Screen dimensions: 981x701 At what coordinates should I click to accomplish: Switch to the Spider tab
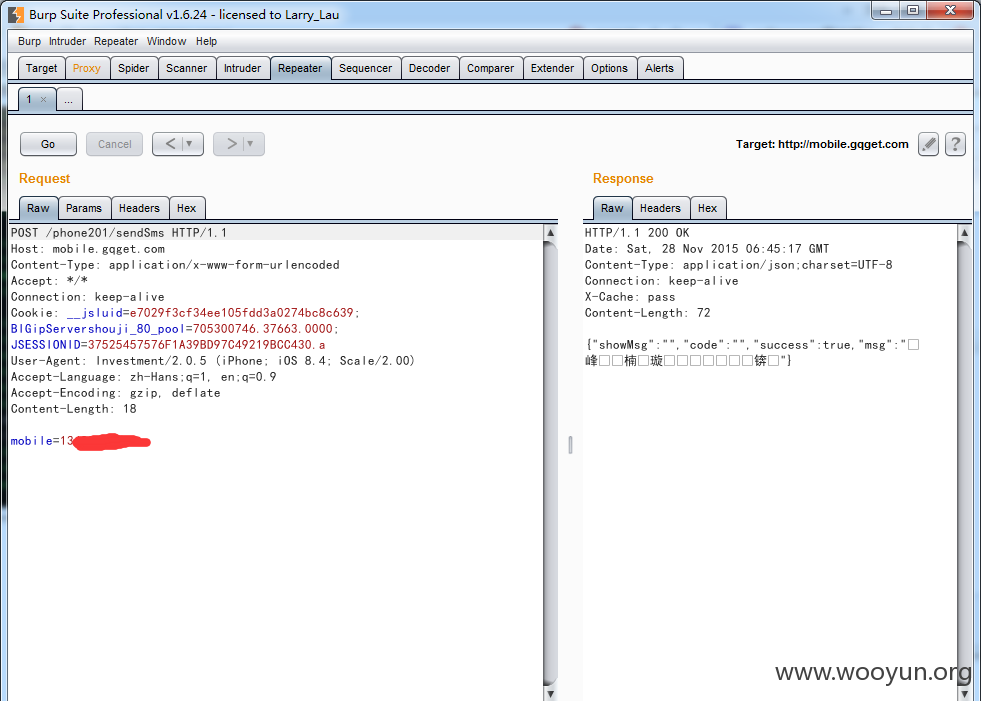click(x=133, y=68)
